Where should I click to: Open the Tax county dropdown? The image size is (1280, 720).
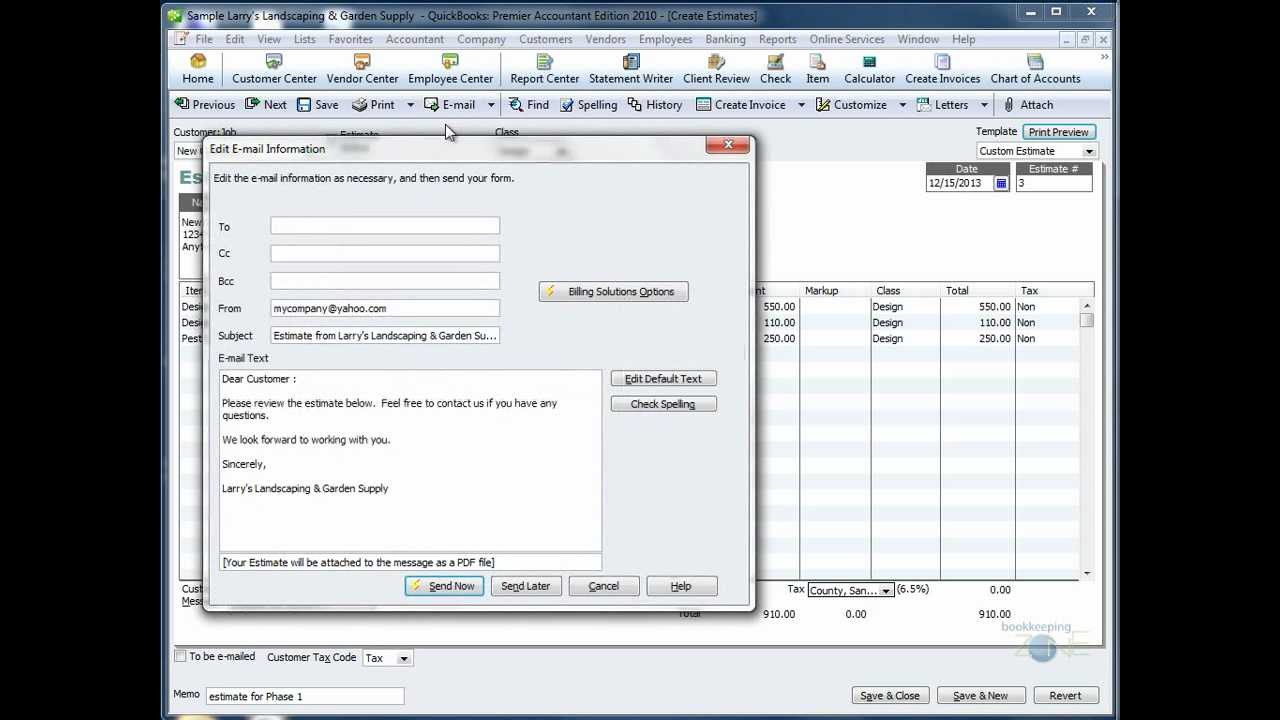[x=886, y=590]
